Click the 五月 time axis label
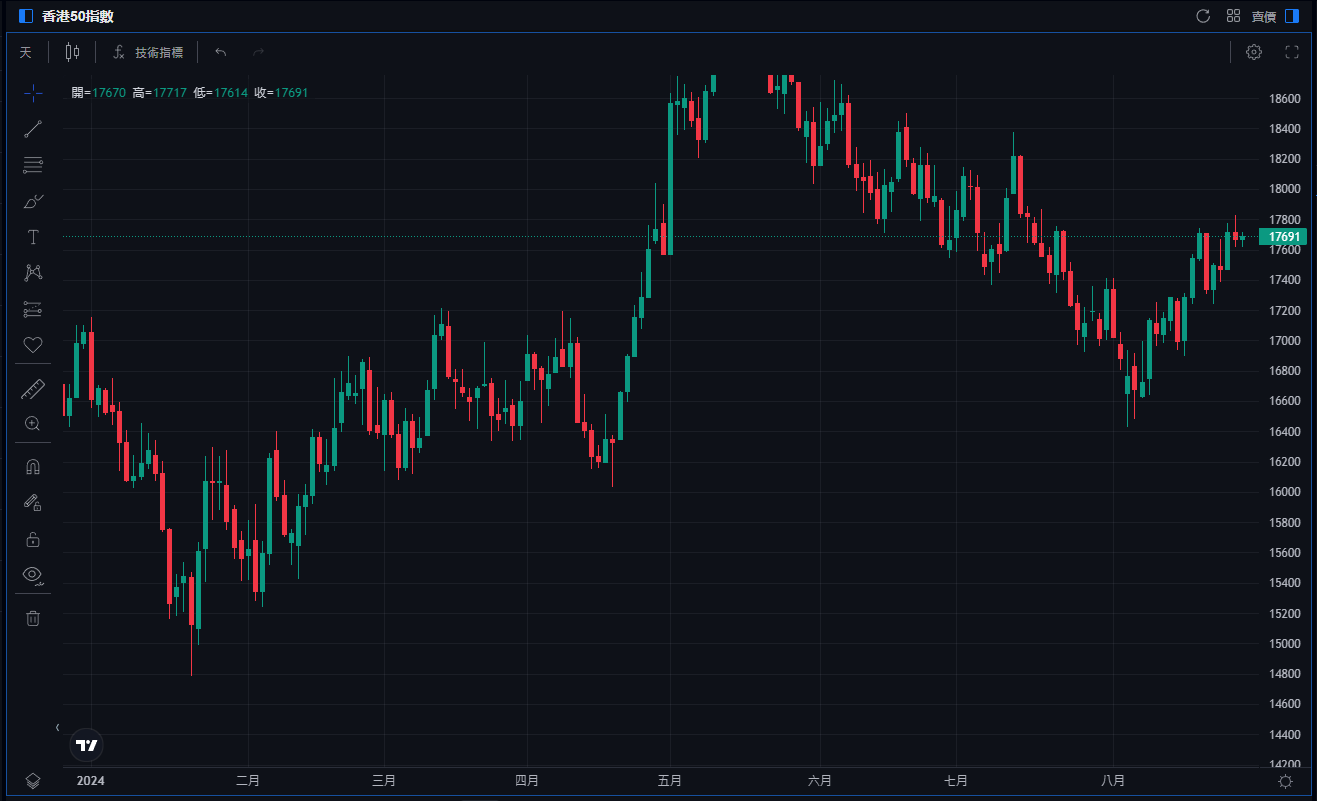 pyautogui.click(x=670, y=781)
